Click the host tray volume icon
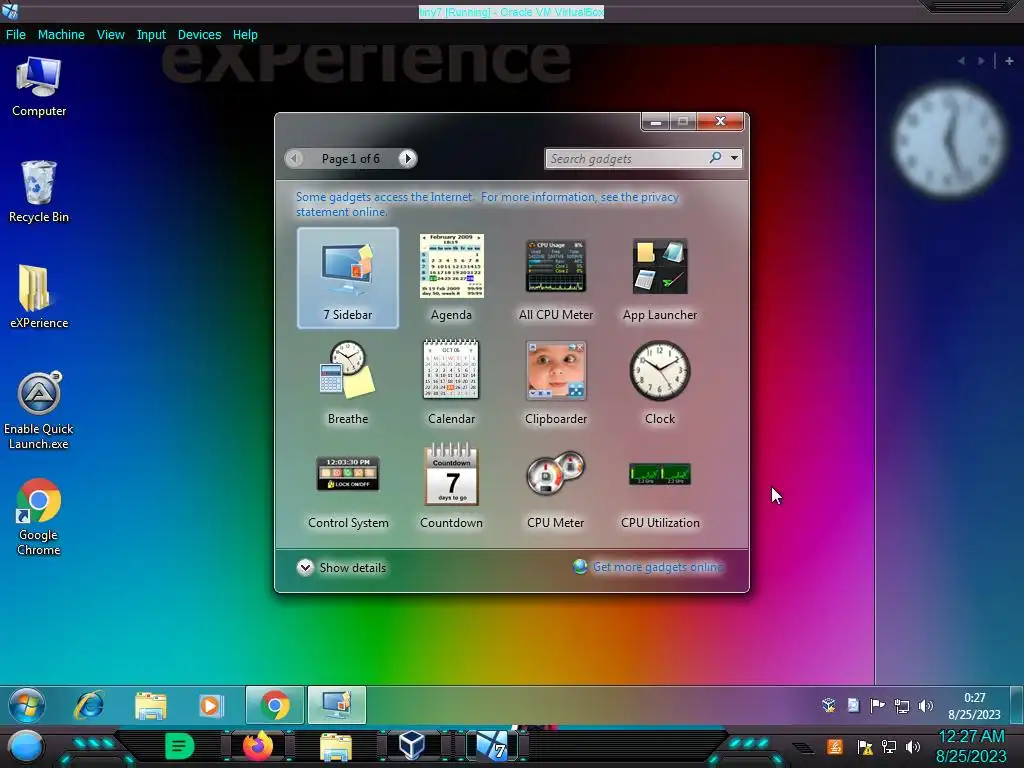The image size is (1024, 768). [x=913, y=746]
